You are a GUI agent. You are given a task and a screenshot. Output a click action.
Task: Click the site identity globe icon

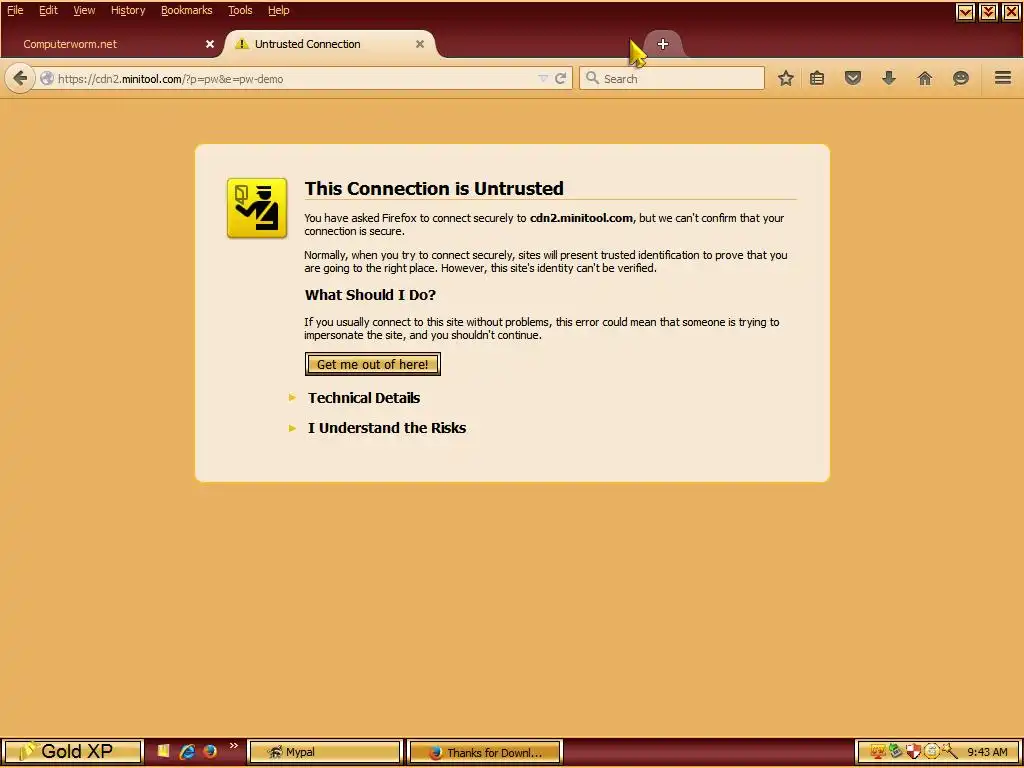pyautogui.click(x=47, y=78)
